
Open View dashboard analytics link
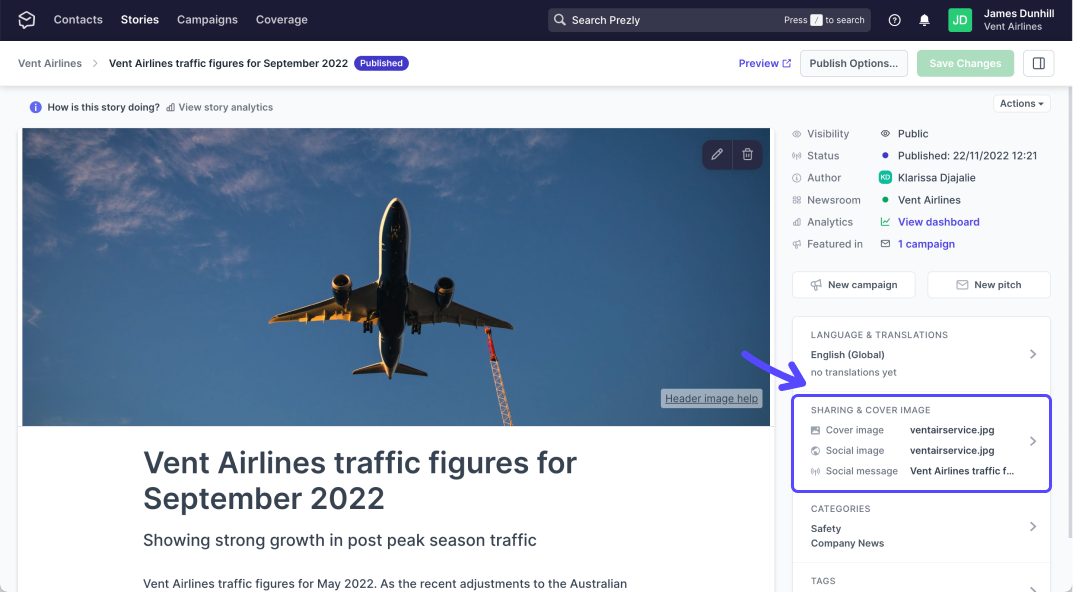pyautogui.click(x=938, y=222)
